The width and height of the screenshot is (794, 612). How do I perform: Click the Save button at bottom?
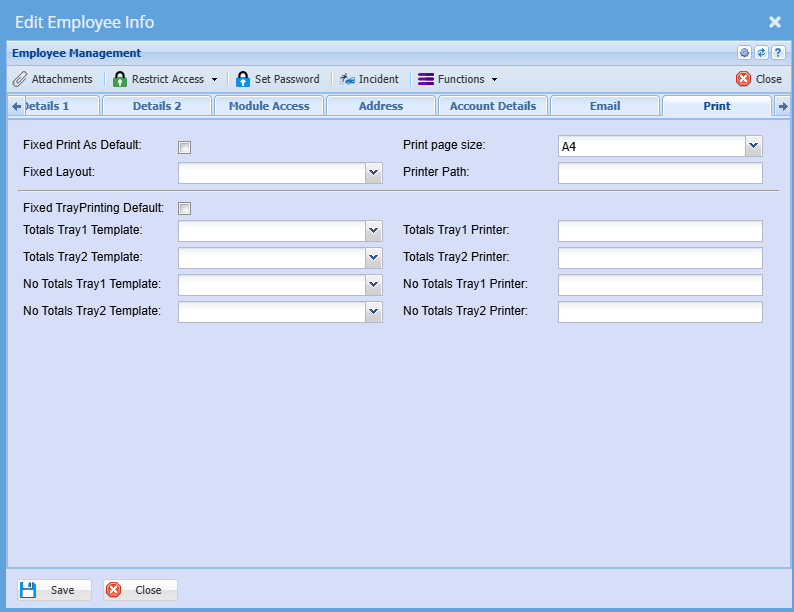click(x=53, y=590)
